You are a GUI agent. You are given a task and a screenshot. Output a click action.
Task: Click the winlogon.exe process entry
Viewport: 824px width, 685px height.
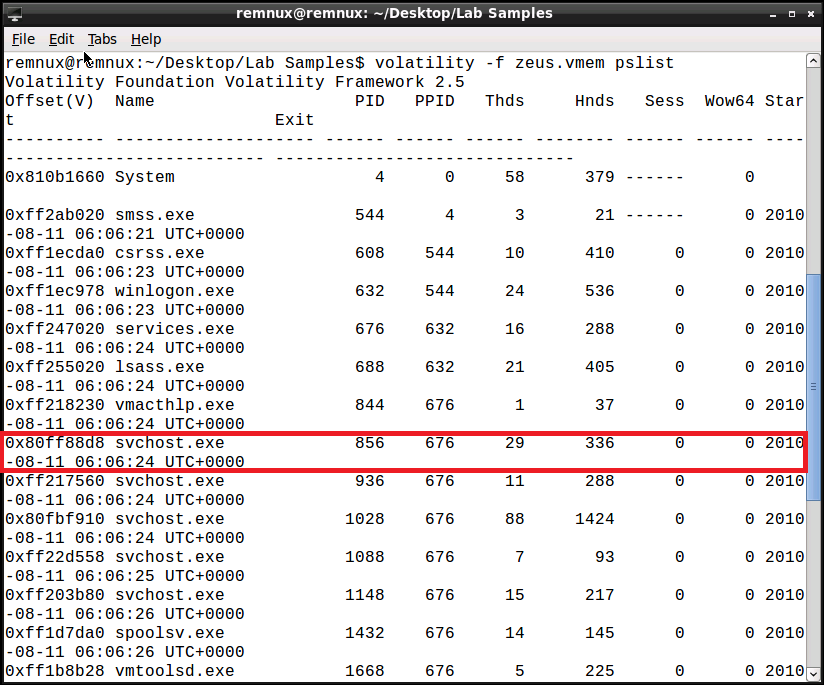(174, 291)
